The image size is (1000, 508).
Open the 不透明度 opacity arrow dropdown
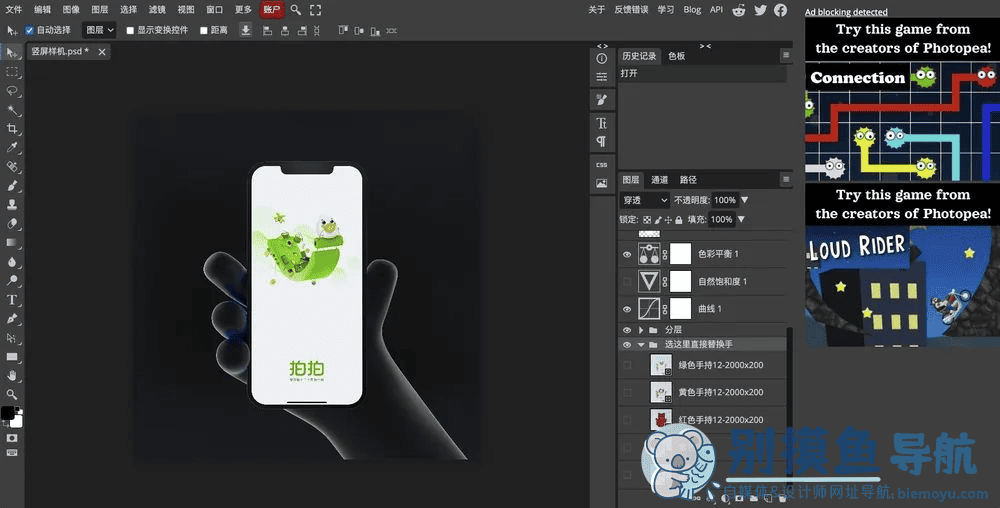pyautogui.click(x=744, y=200)
